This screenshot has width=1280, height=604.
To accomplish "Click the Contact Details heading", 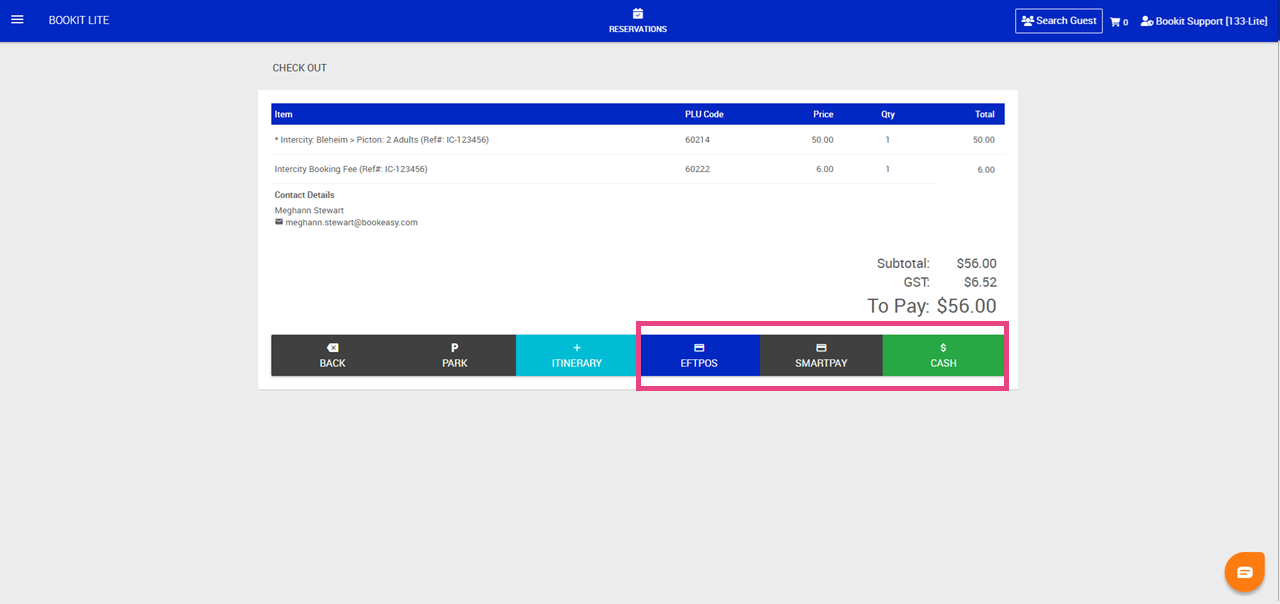I will 305,195.
